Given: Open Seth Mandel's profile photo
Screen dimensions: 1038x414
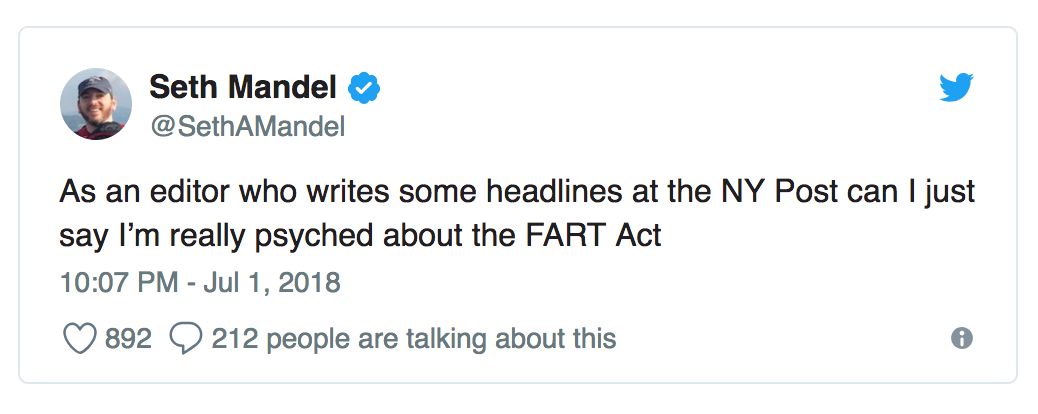Looking at the screenshot, I should tap(96, 104).
